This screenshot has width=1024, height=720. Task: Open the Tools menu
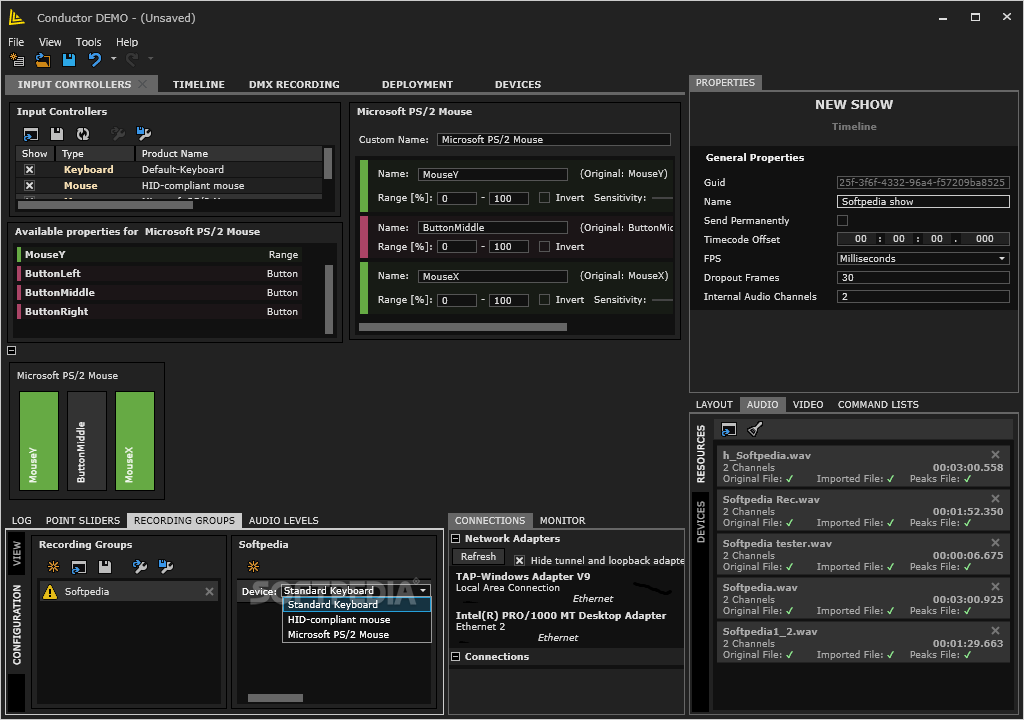88,42
